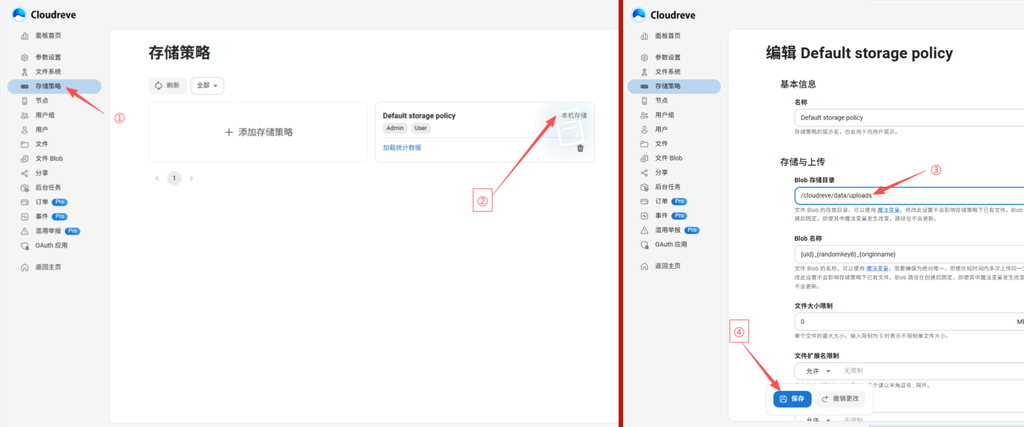
Task: Click the Blob 名称 input field
Action: pos(909,254)
